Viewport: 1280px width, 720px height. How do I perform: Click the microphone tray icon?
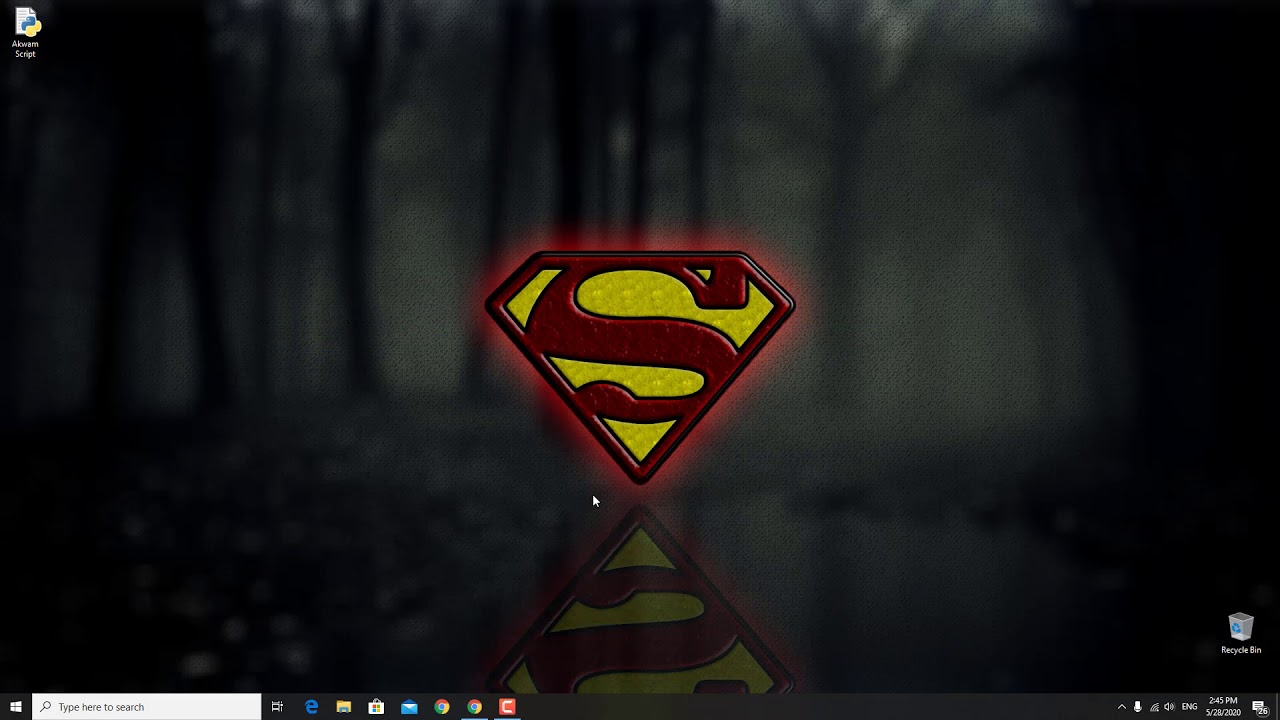pyautogui.click(x=1138, y=707)
